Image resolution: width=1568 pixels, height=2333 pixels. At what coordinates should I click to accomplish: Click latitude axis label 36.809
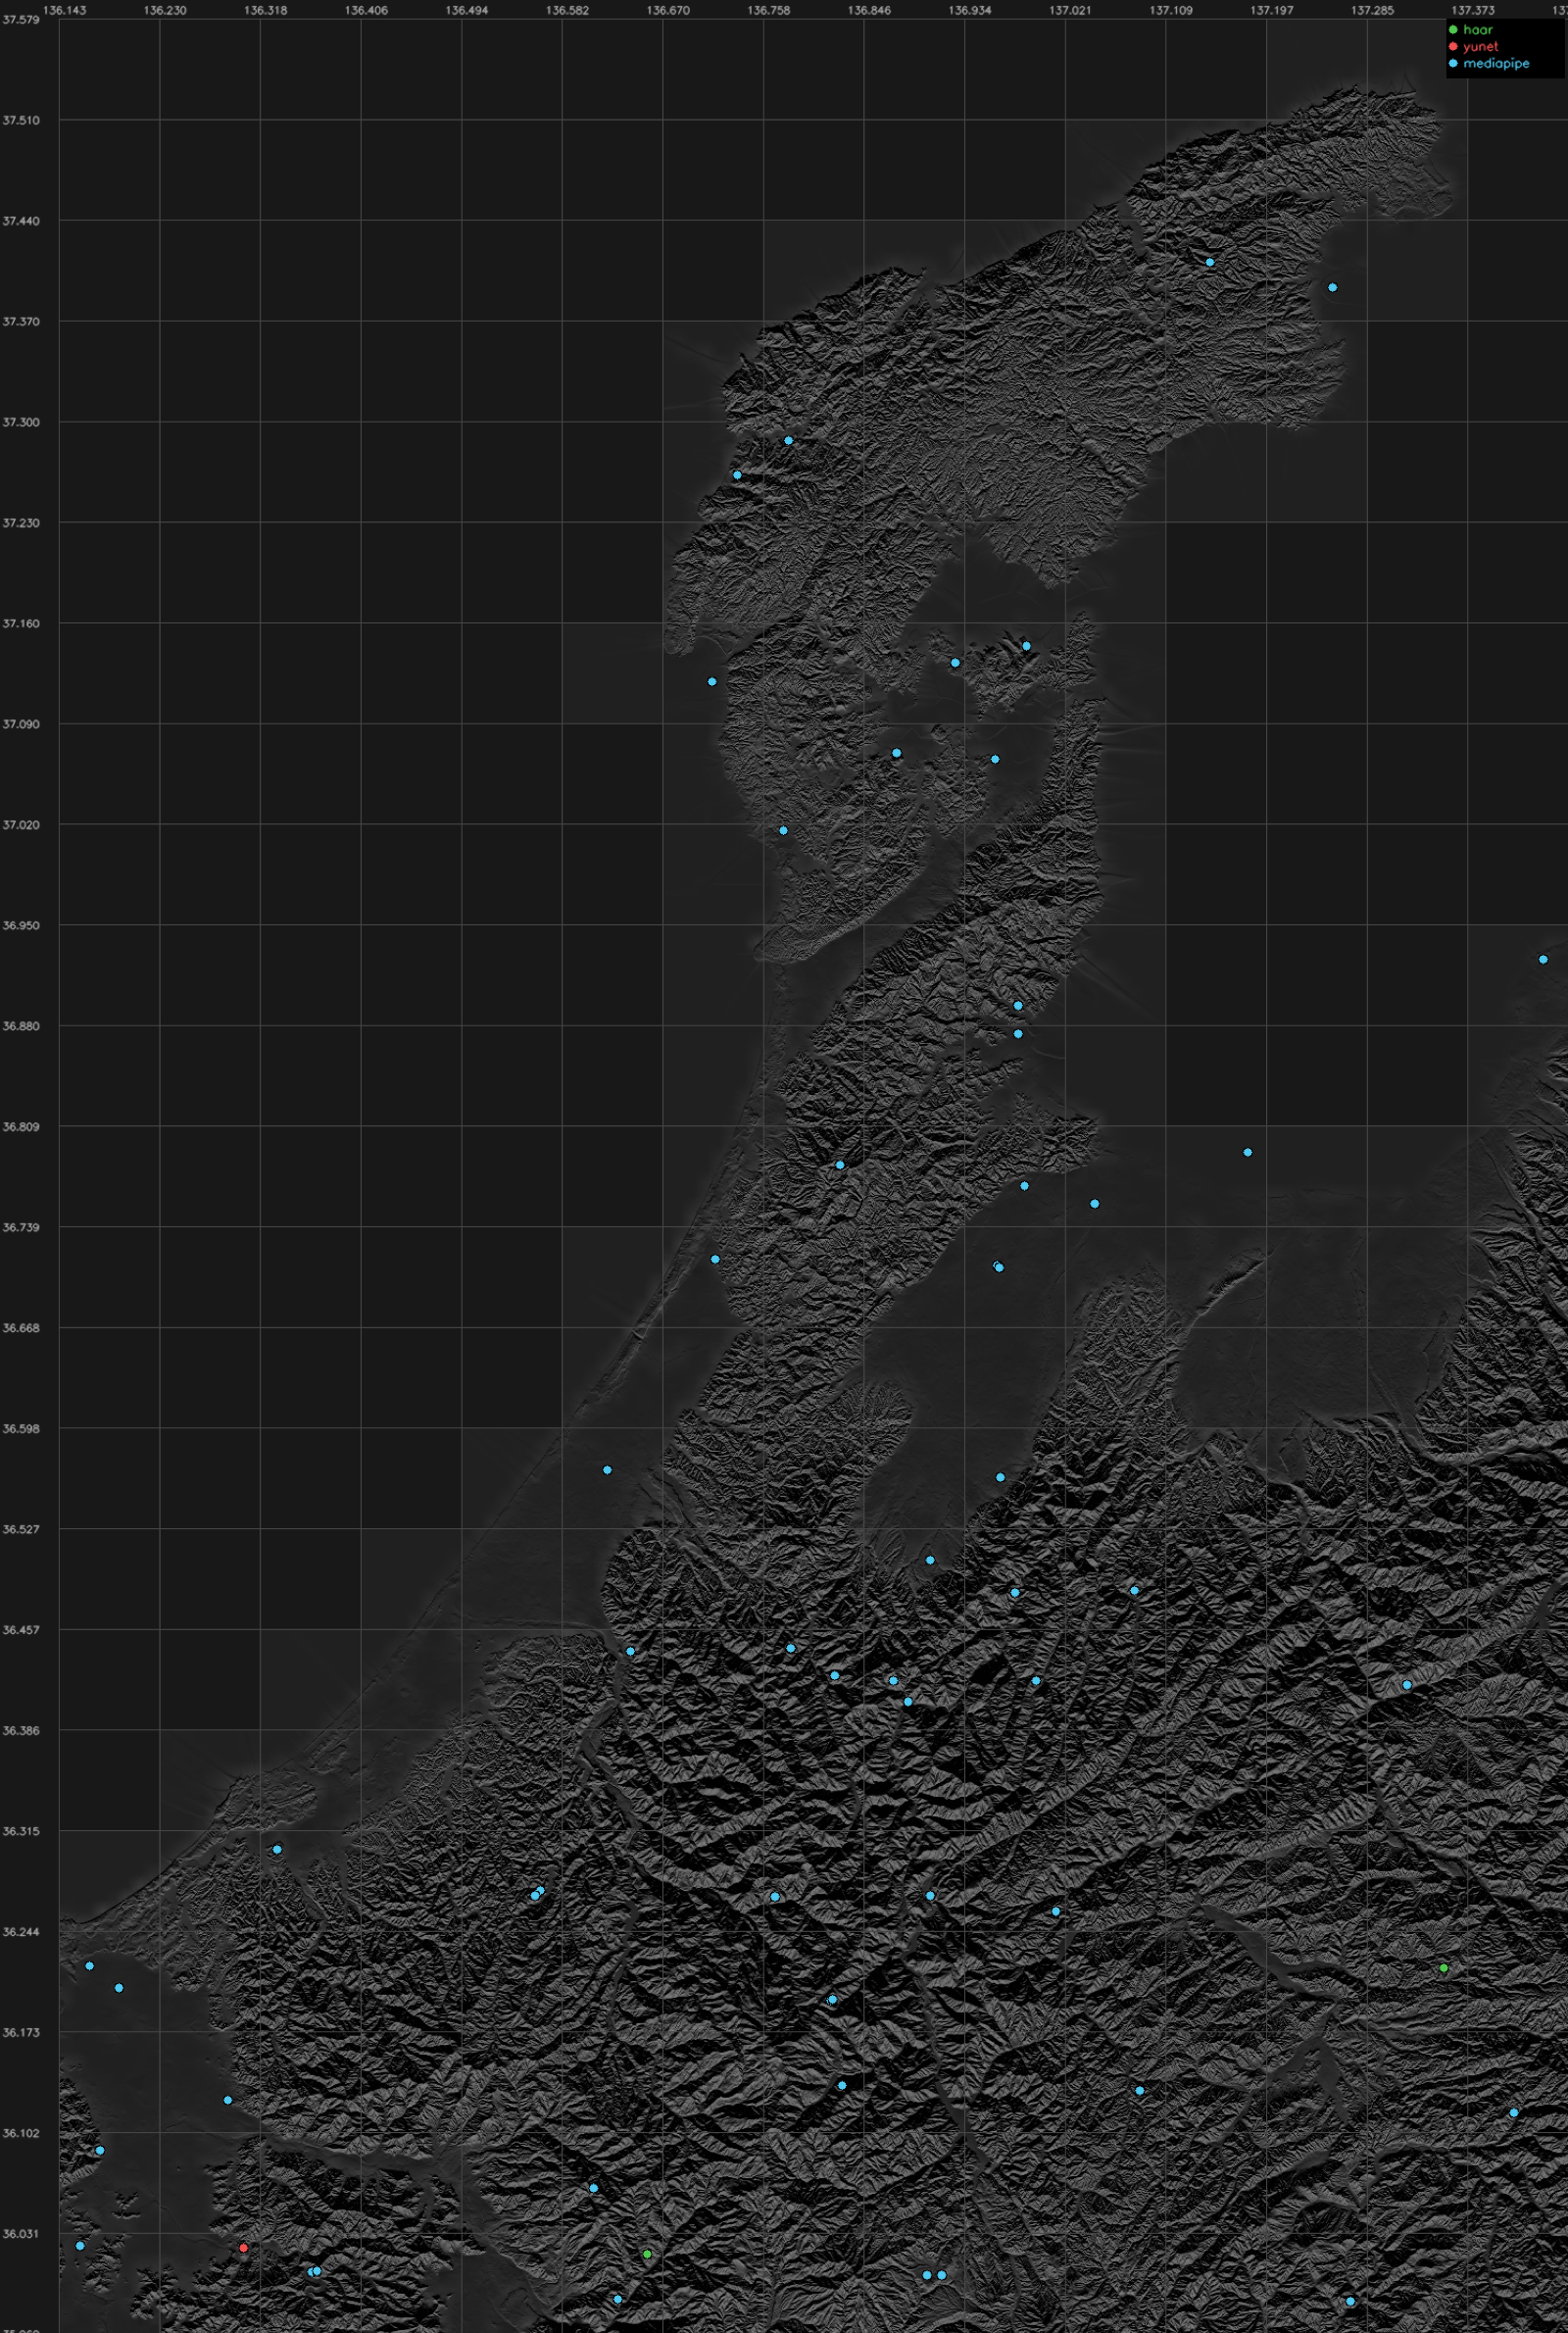[21, 1127]
